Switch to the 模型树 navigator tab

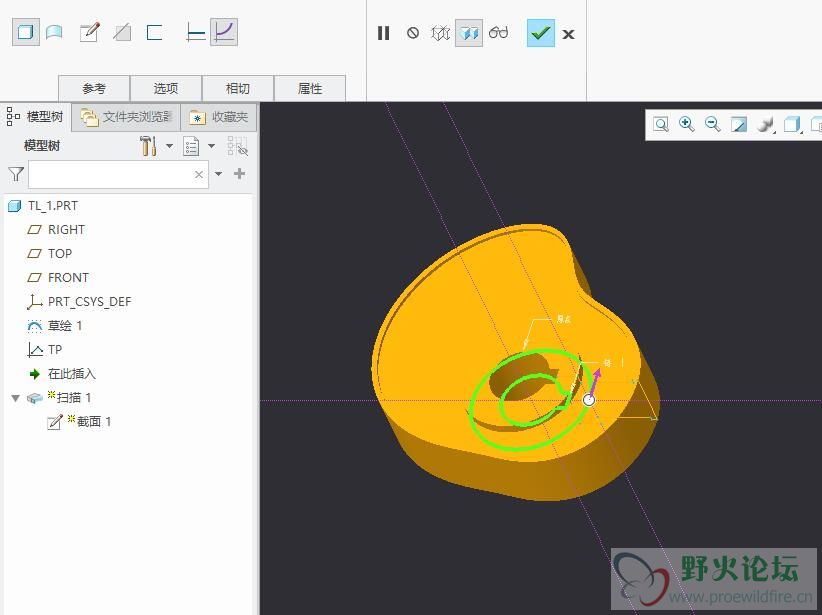coord(36,117)
